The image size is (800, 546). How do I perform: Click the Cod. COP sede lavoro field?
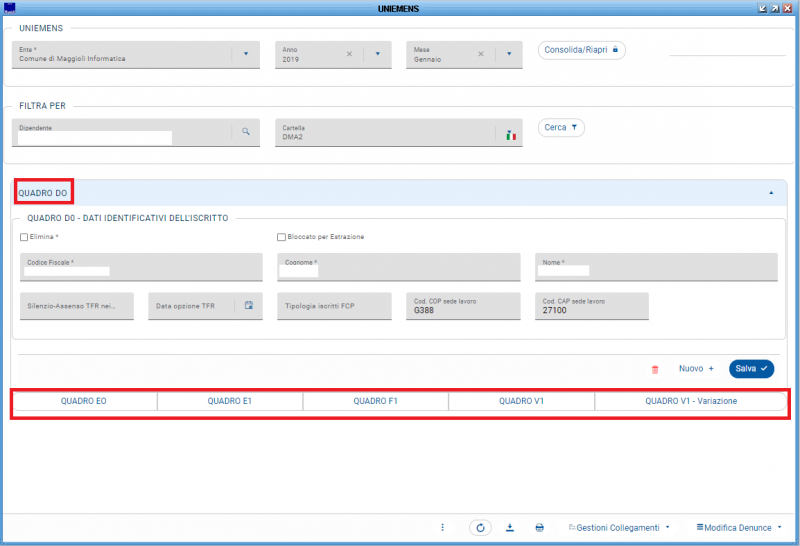[463, 306]
